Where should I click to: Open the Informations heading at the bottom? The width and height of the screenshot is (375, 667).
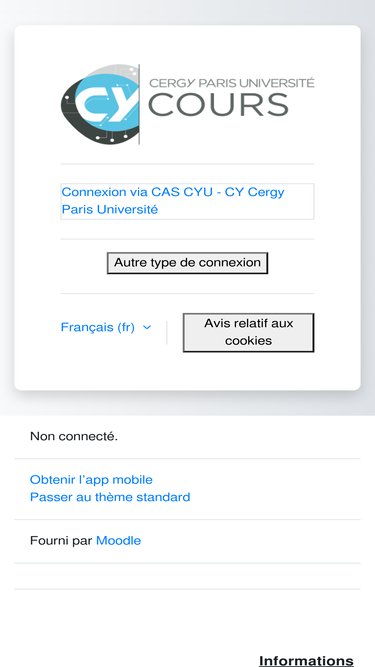point(306,661)
